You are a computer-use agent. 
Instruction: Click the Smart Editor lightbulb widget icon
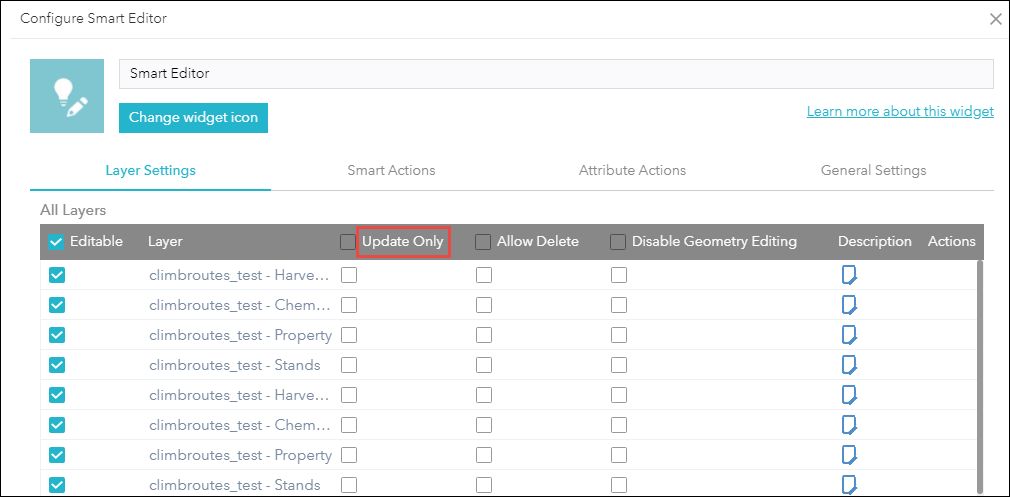67,96
